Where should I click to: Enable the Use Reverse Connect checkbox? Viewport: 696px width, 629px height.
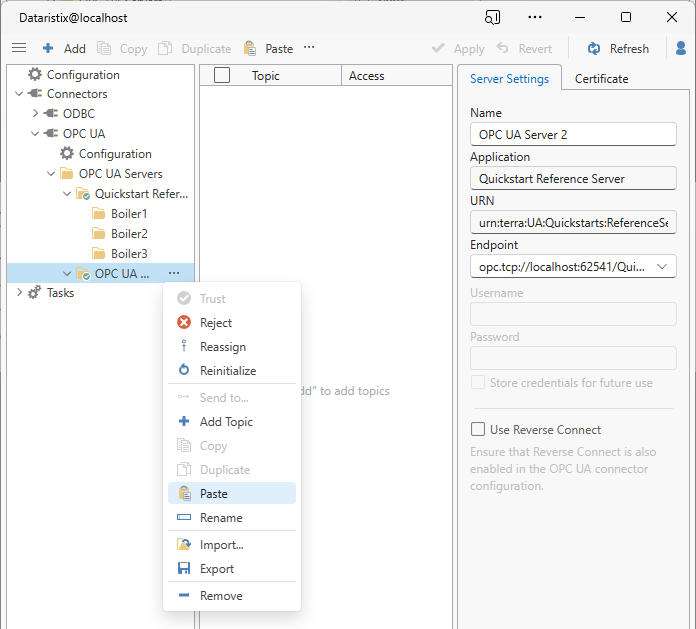tap(478, 430)
